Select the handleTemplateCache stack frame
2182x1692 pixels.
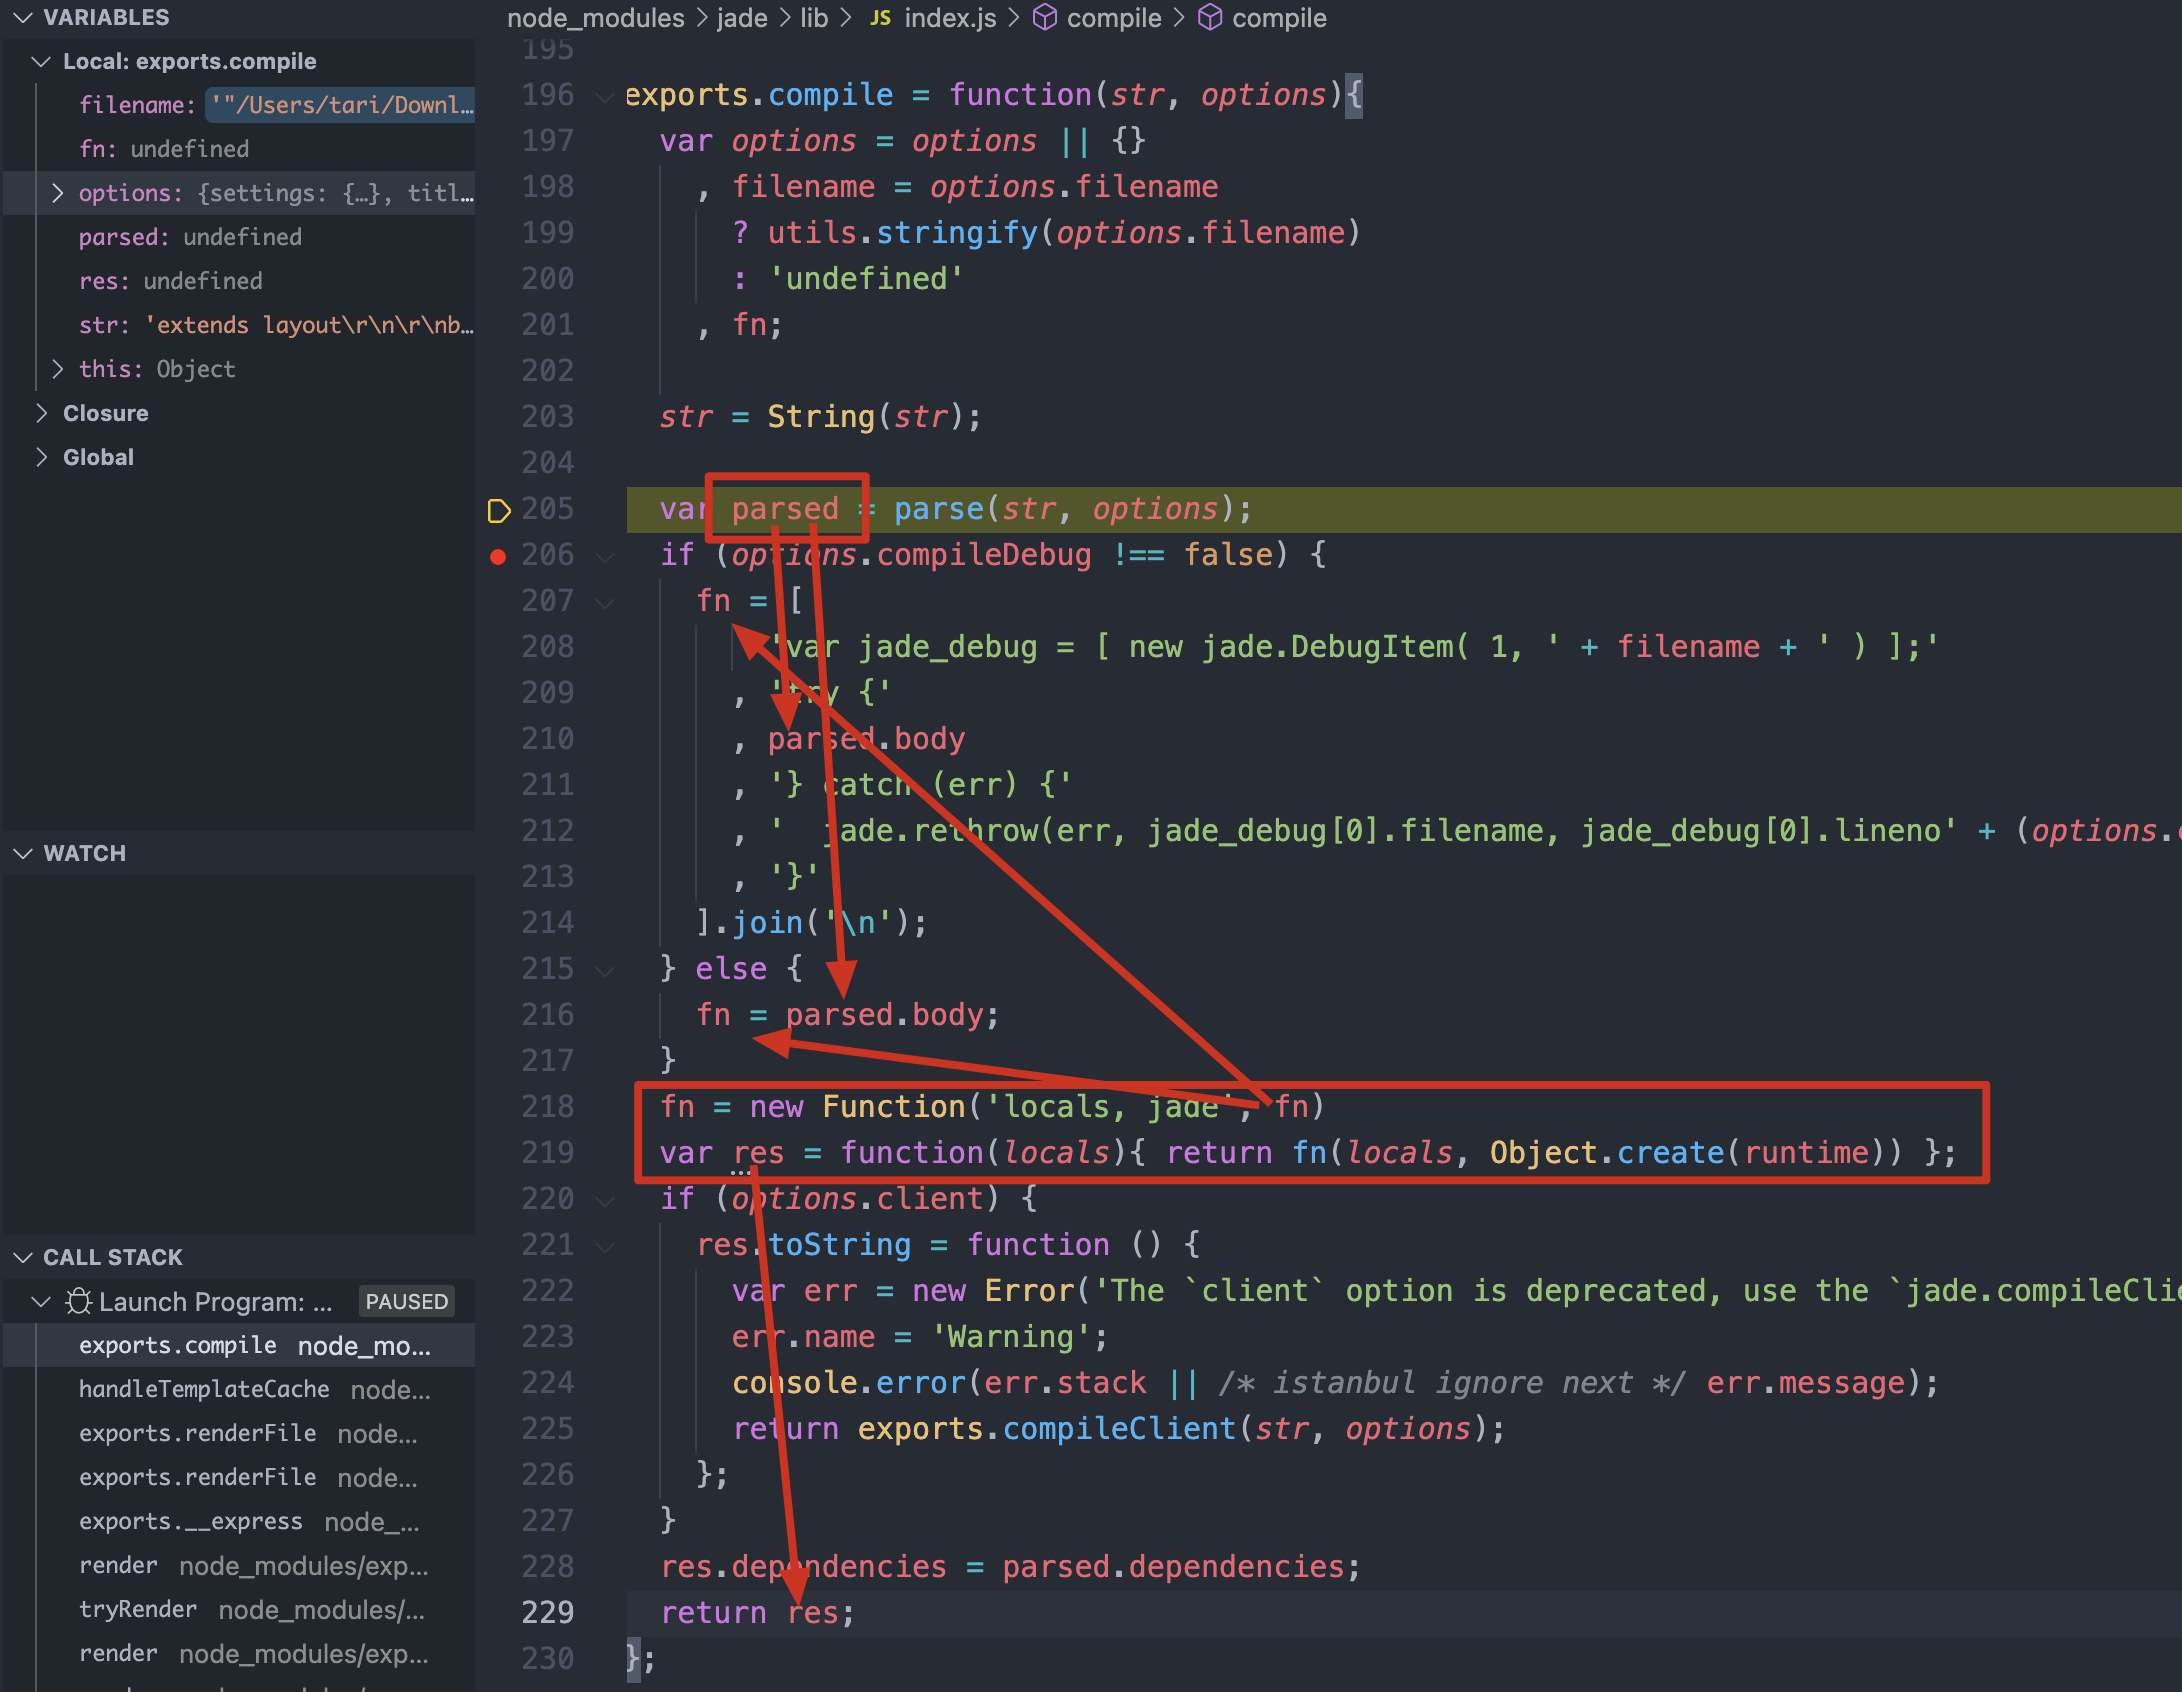pos(204,1389)
